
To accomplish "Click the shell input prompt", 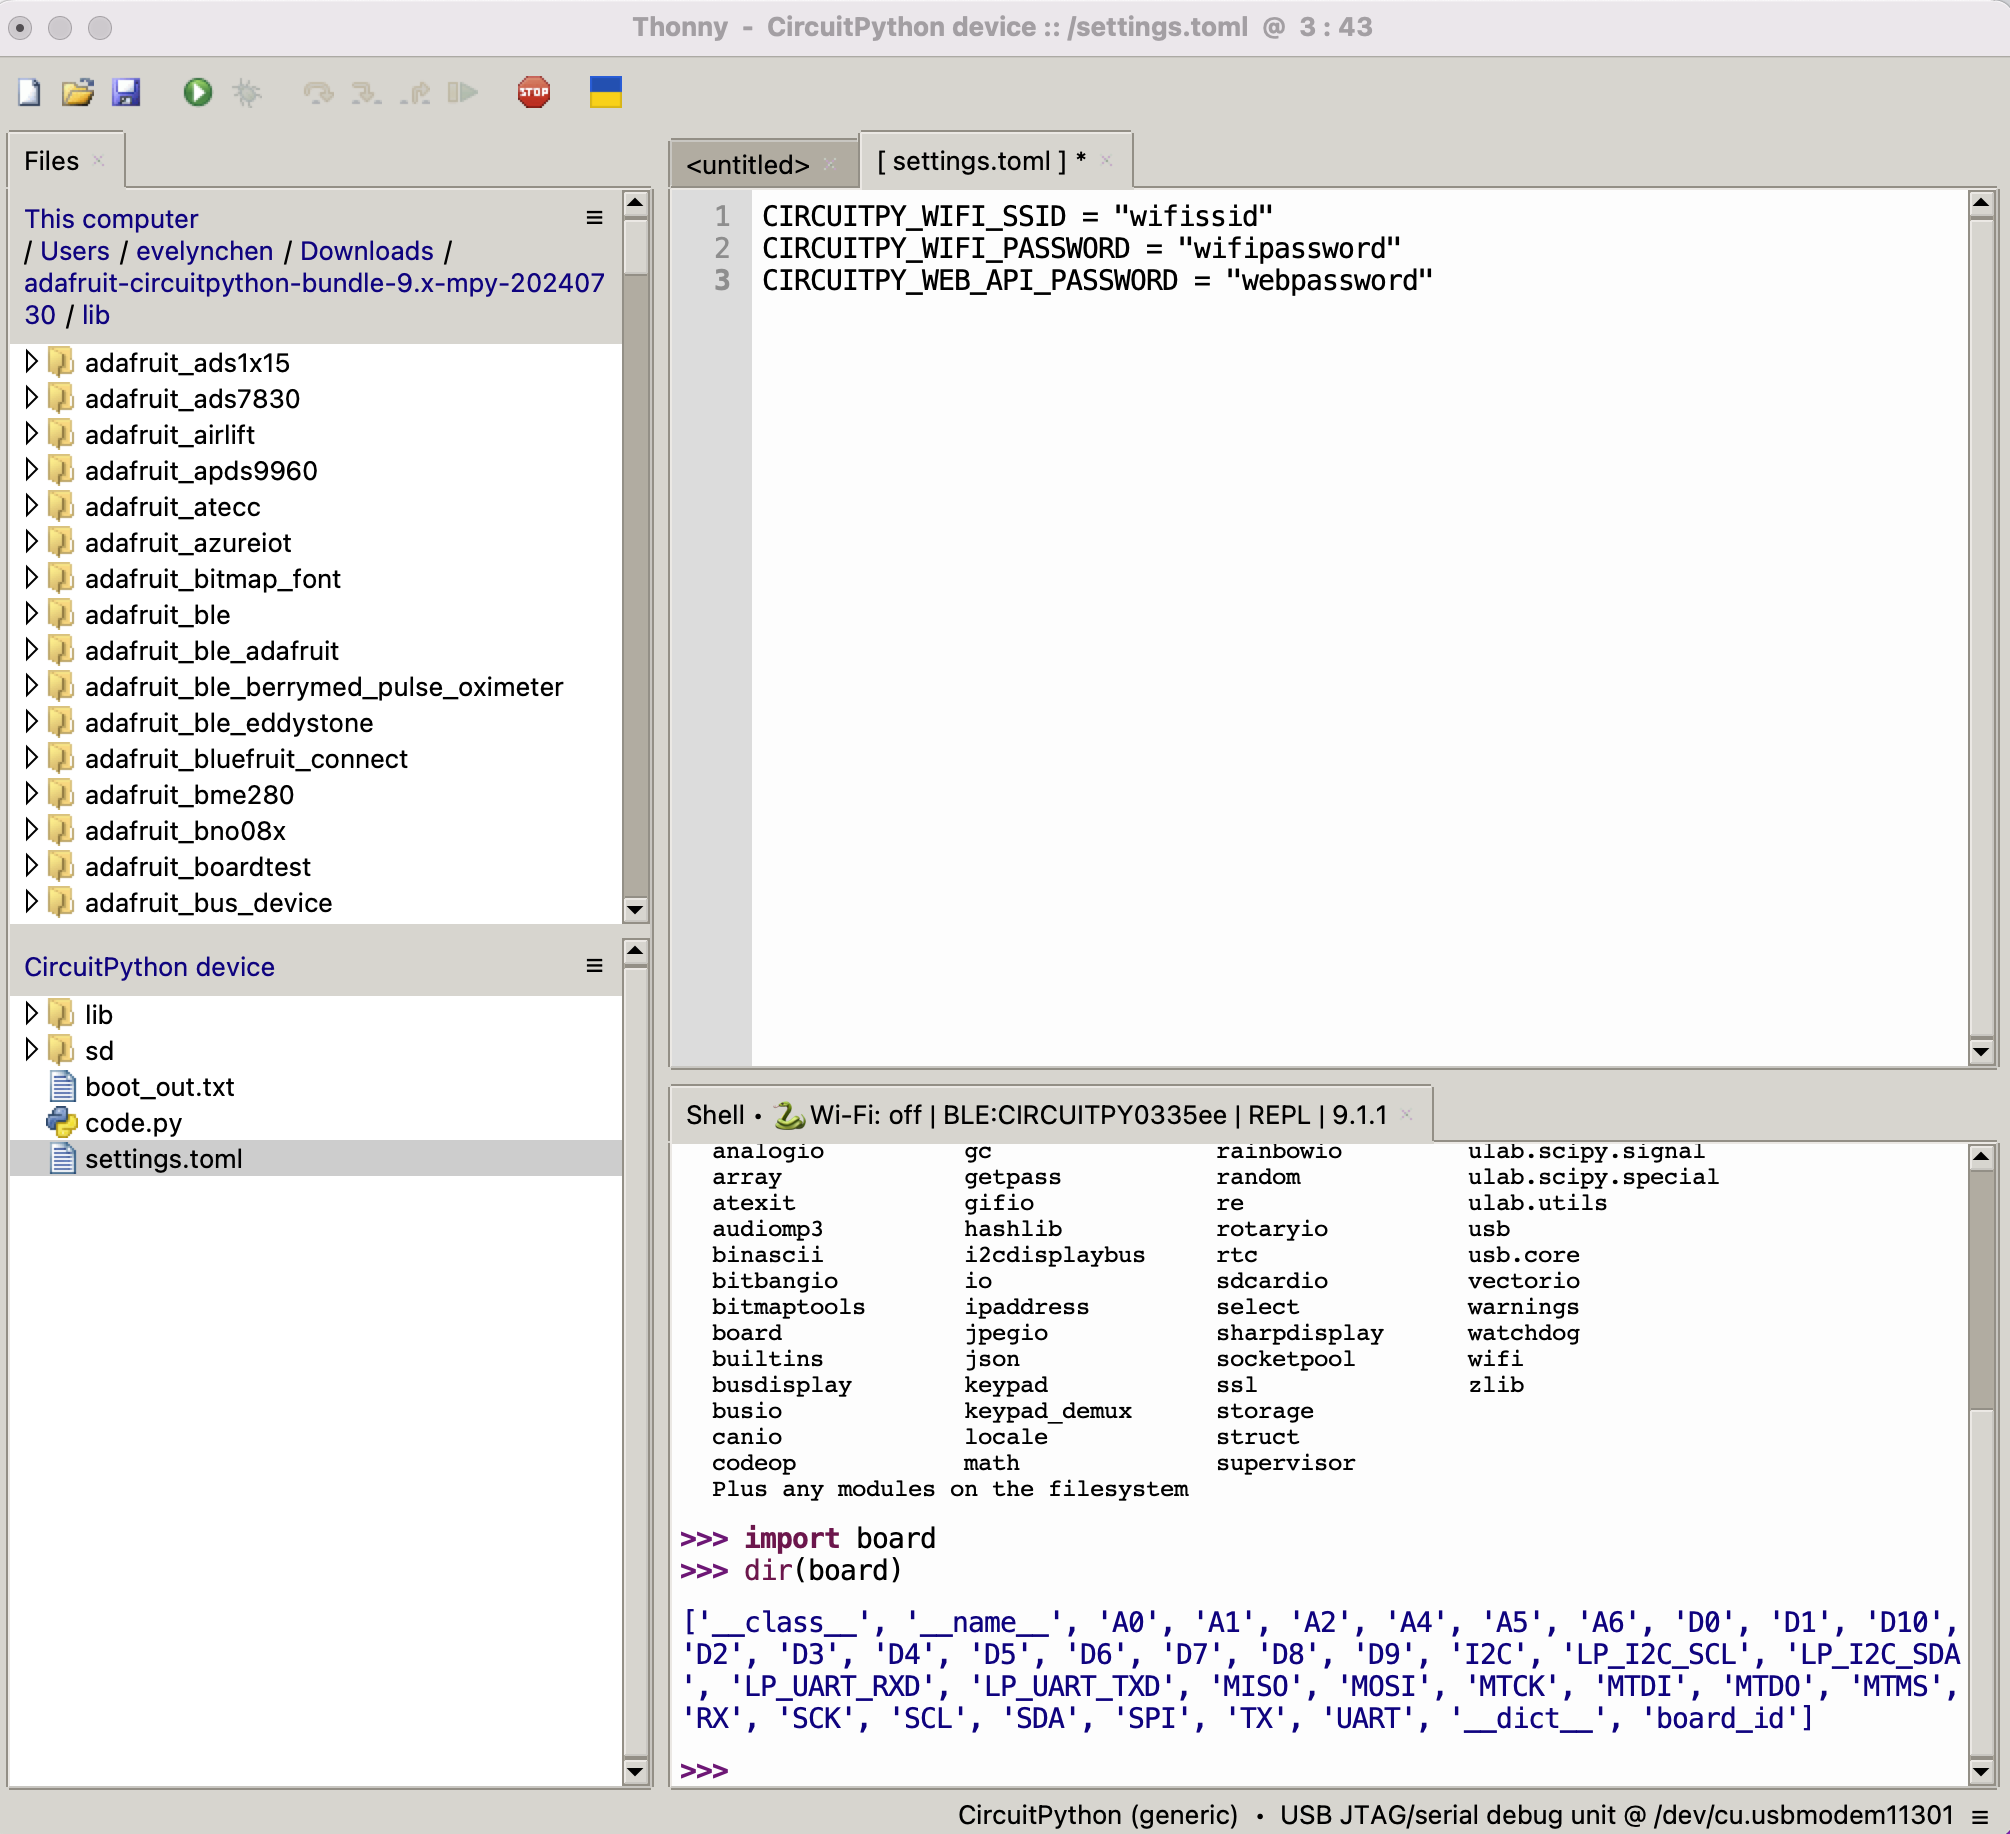I will pos(704,1771).
